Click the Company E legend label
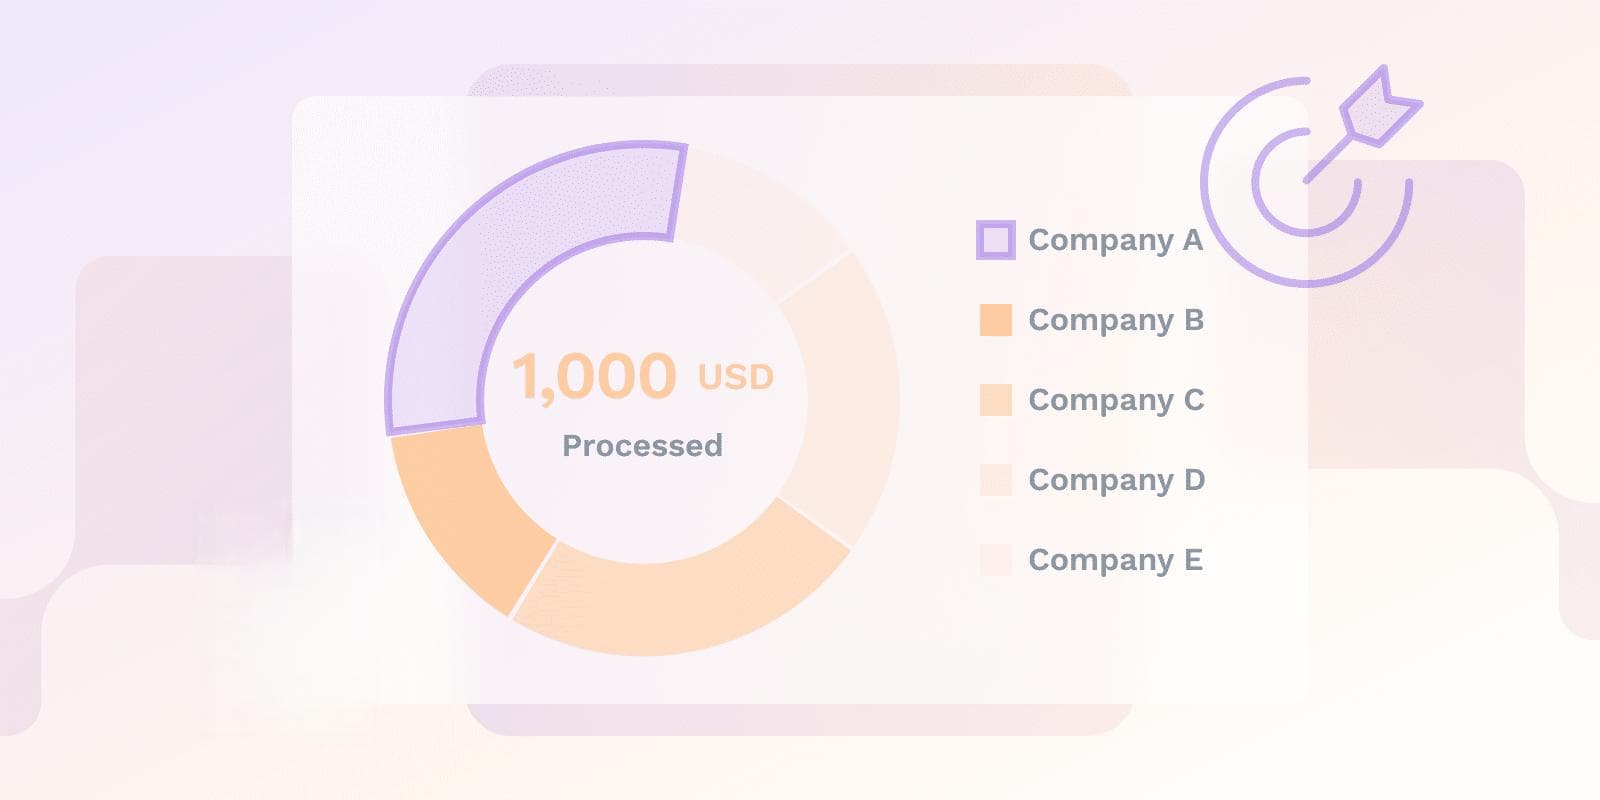The image size is (1600, 800). tap(1115, 561)
